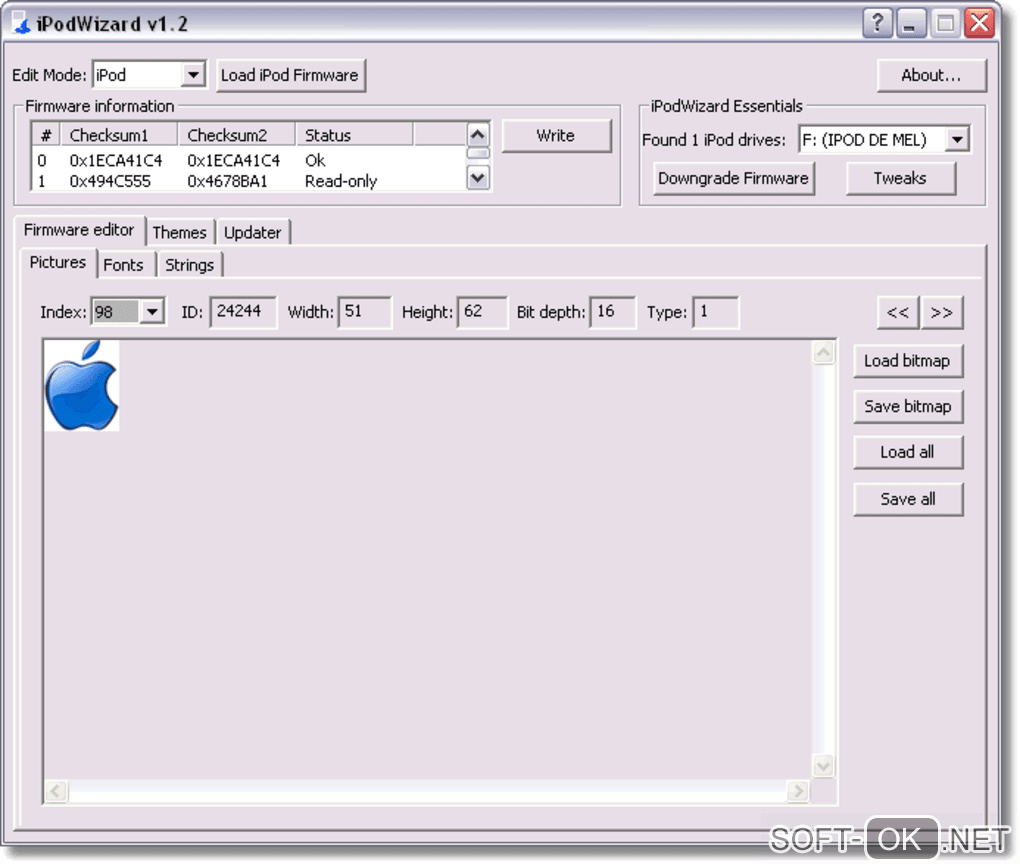Click Save all button
Image resolution: width=1020 pixels, height=864 pixels.
pos(907,499)
